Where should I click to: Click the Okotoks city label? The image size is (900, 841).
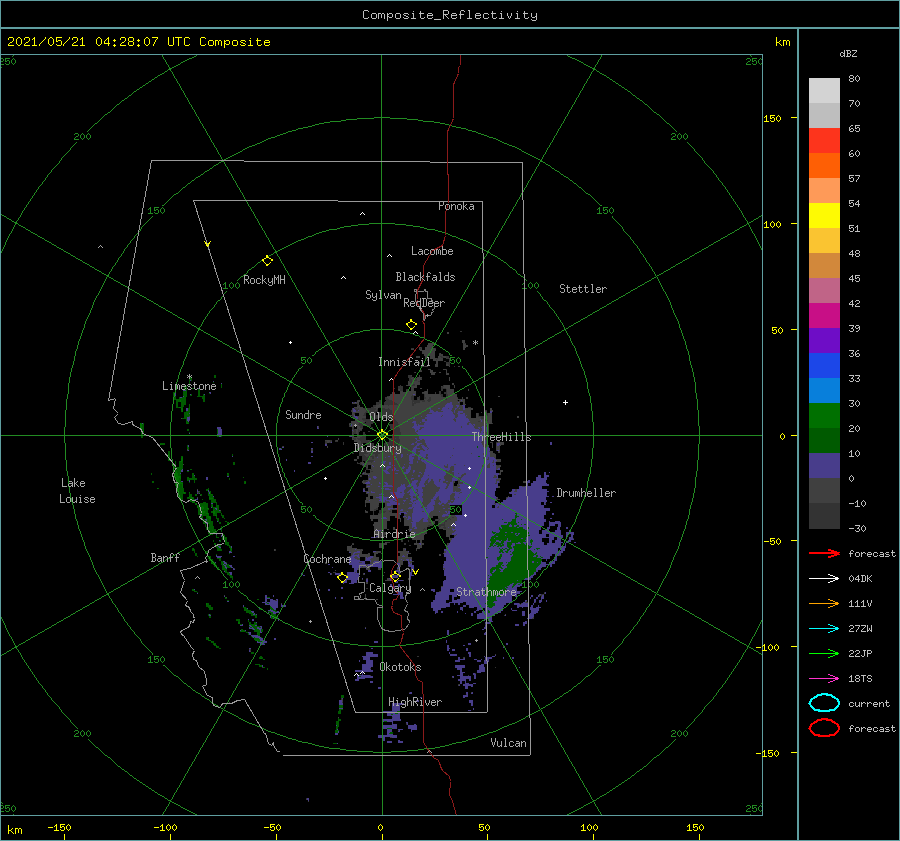pyautogui.click(x=400, y=667)
